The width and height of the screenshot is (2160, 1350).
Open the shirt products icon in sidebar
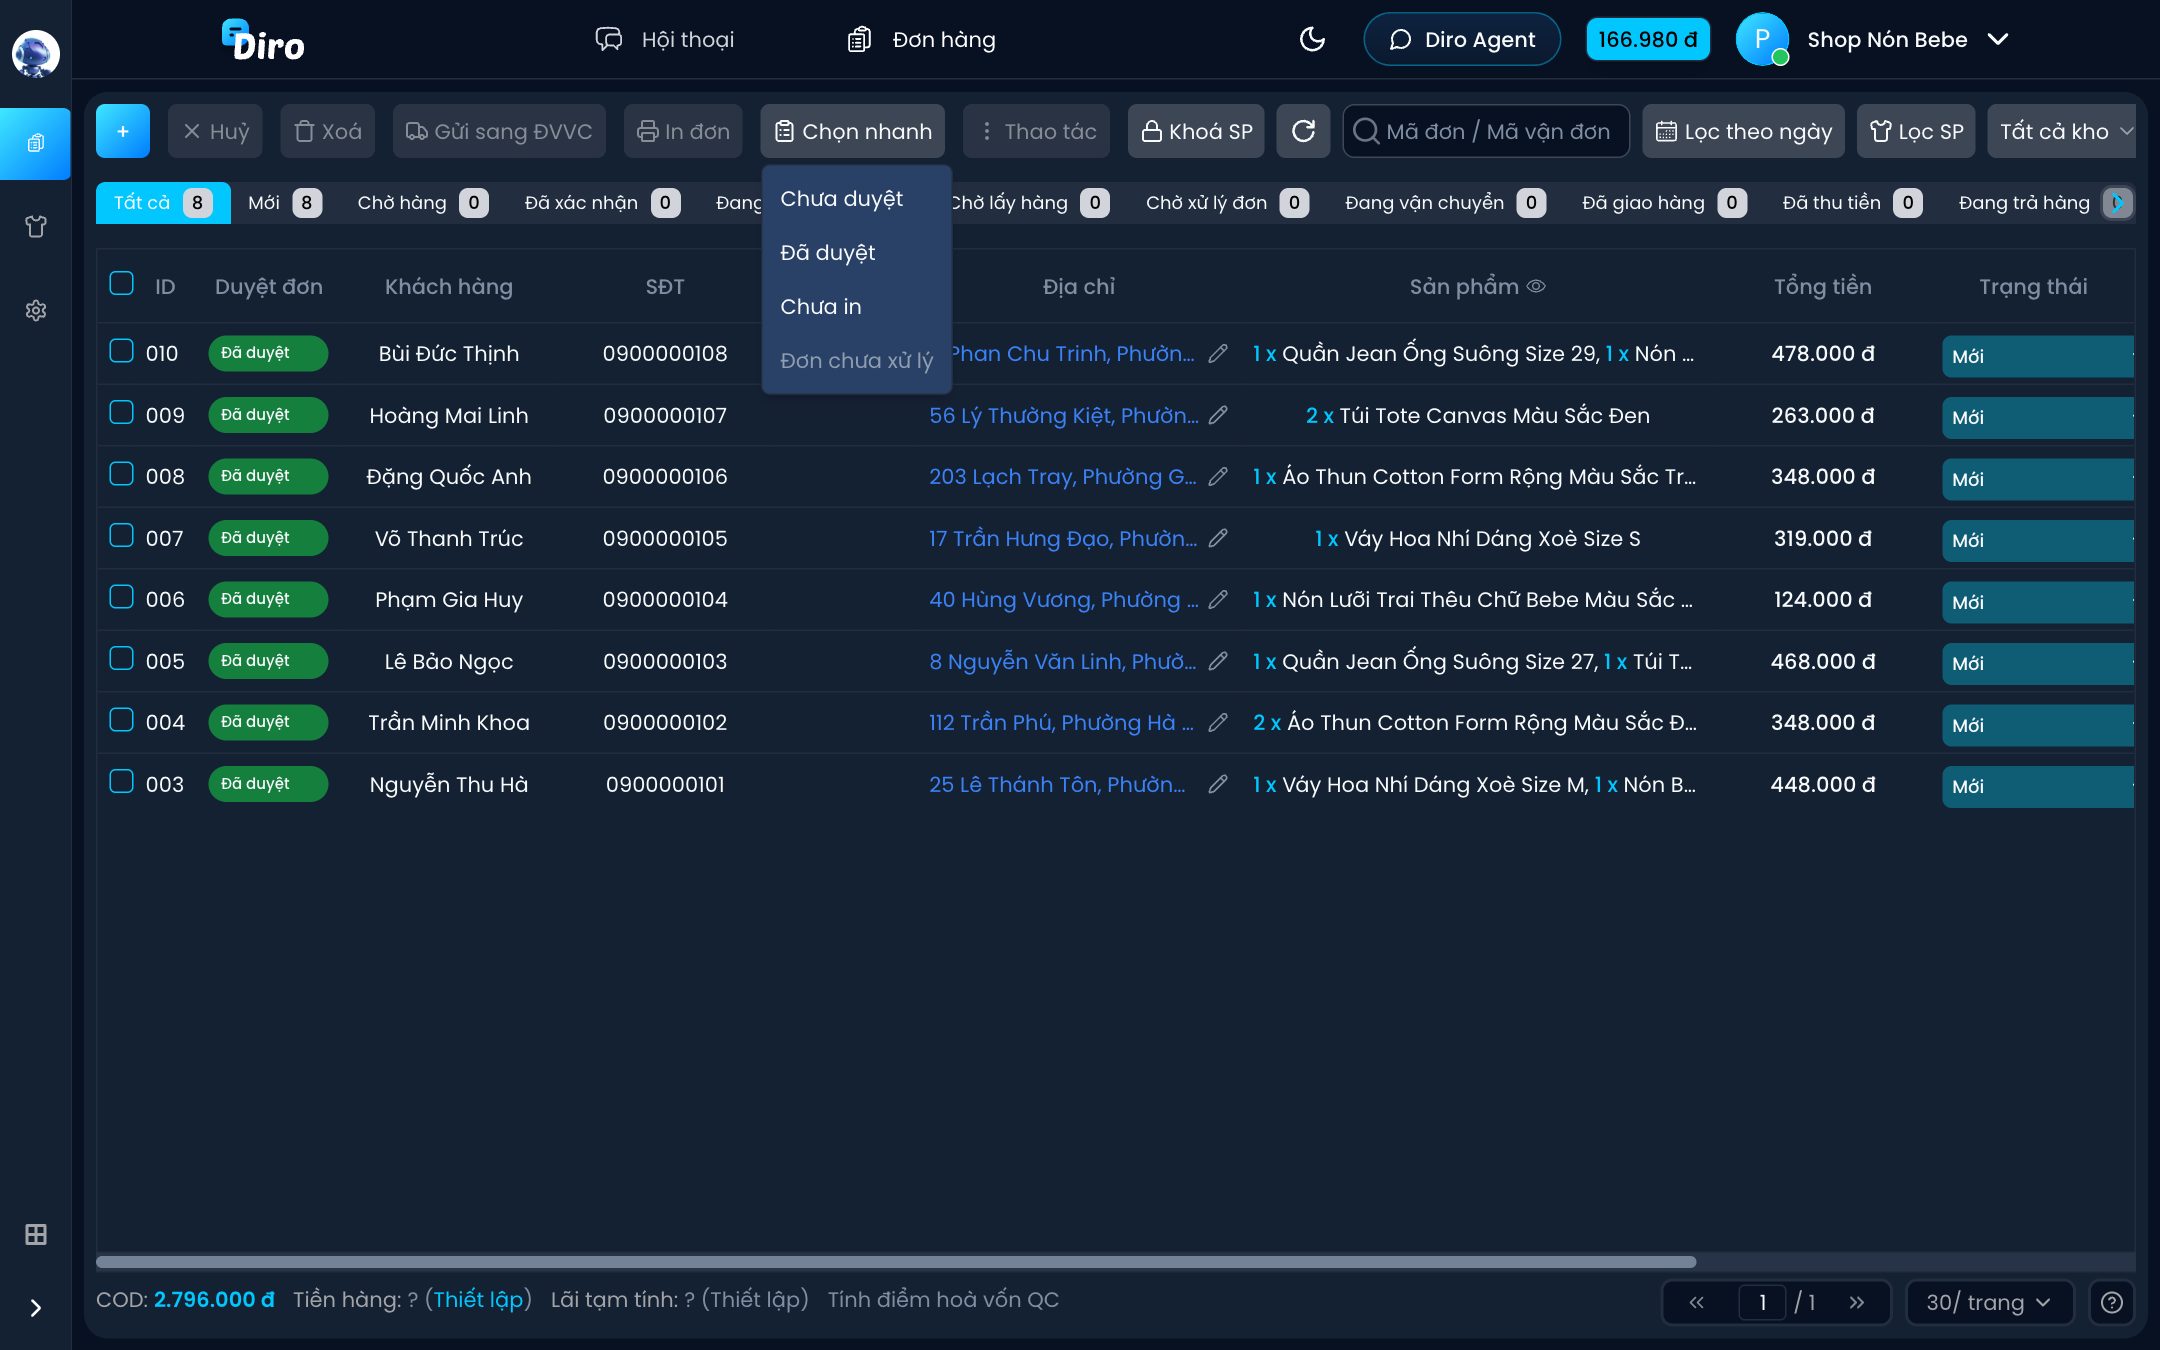click(35, 227)
